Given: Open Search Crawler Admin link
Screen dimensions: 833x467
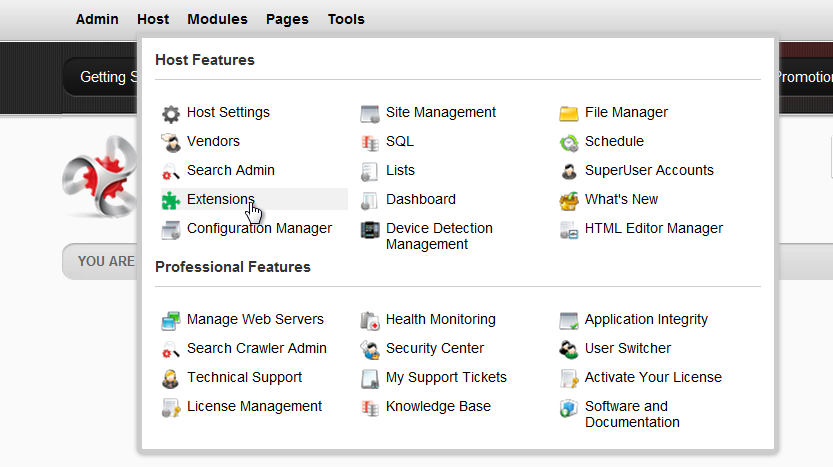Looking at the screenshot, I should [x=257, y=348].
